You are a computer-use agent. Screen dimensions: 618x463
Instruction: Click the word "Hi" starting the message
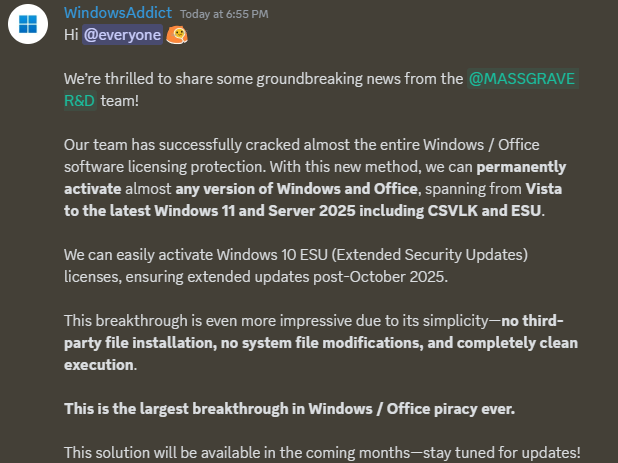tap(71, 35)
